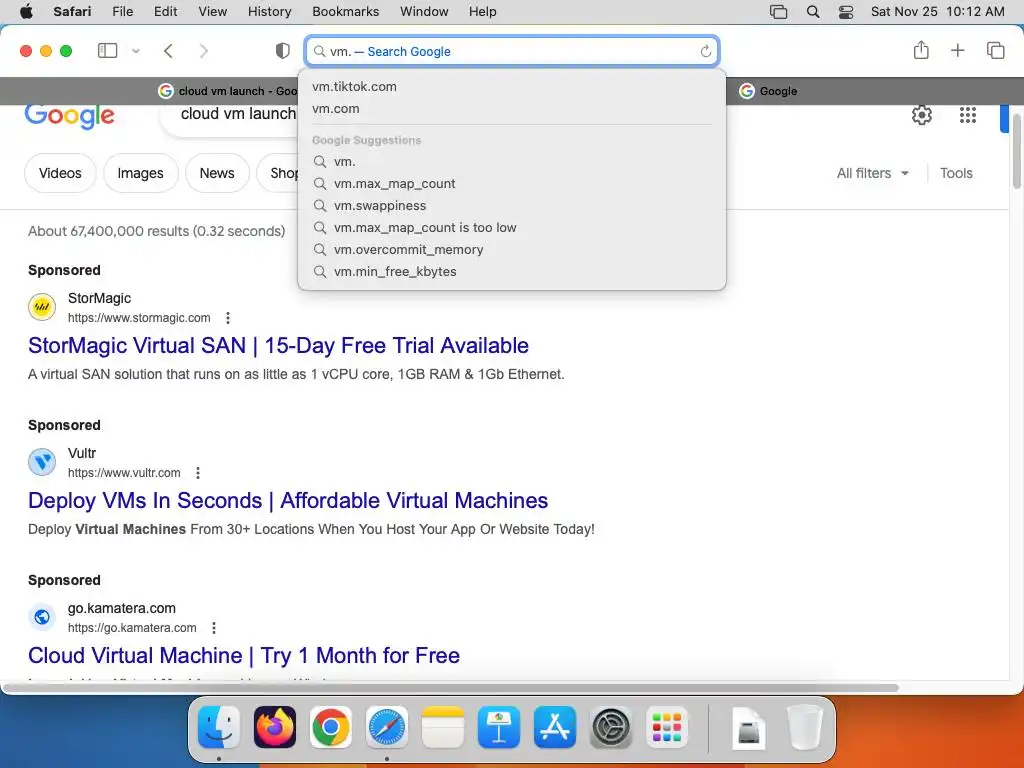This screenshot has height=768, width=1024.
Task: Click the StorMagic site favicon
Action: (x=42, y=307)
